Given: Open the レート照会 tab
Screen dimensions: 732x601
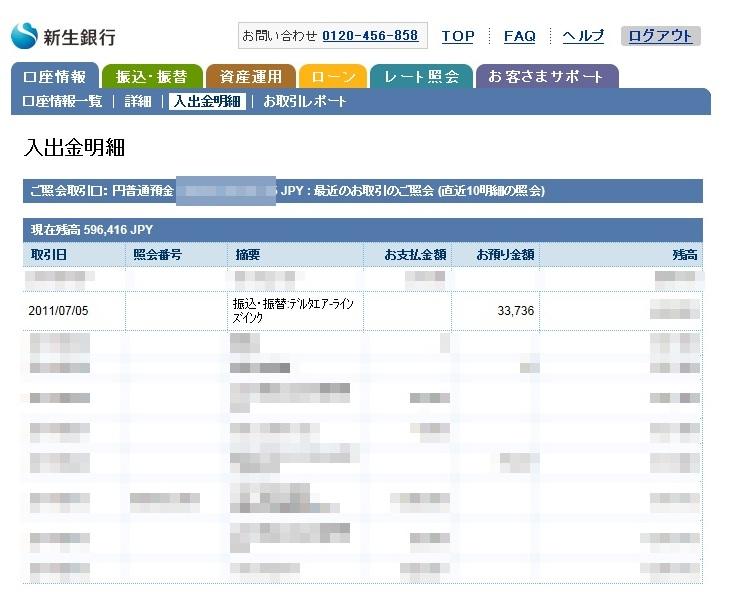Looking at the screenshot, I should (x=421, y=77).
